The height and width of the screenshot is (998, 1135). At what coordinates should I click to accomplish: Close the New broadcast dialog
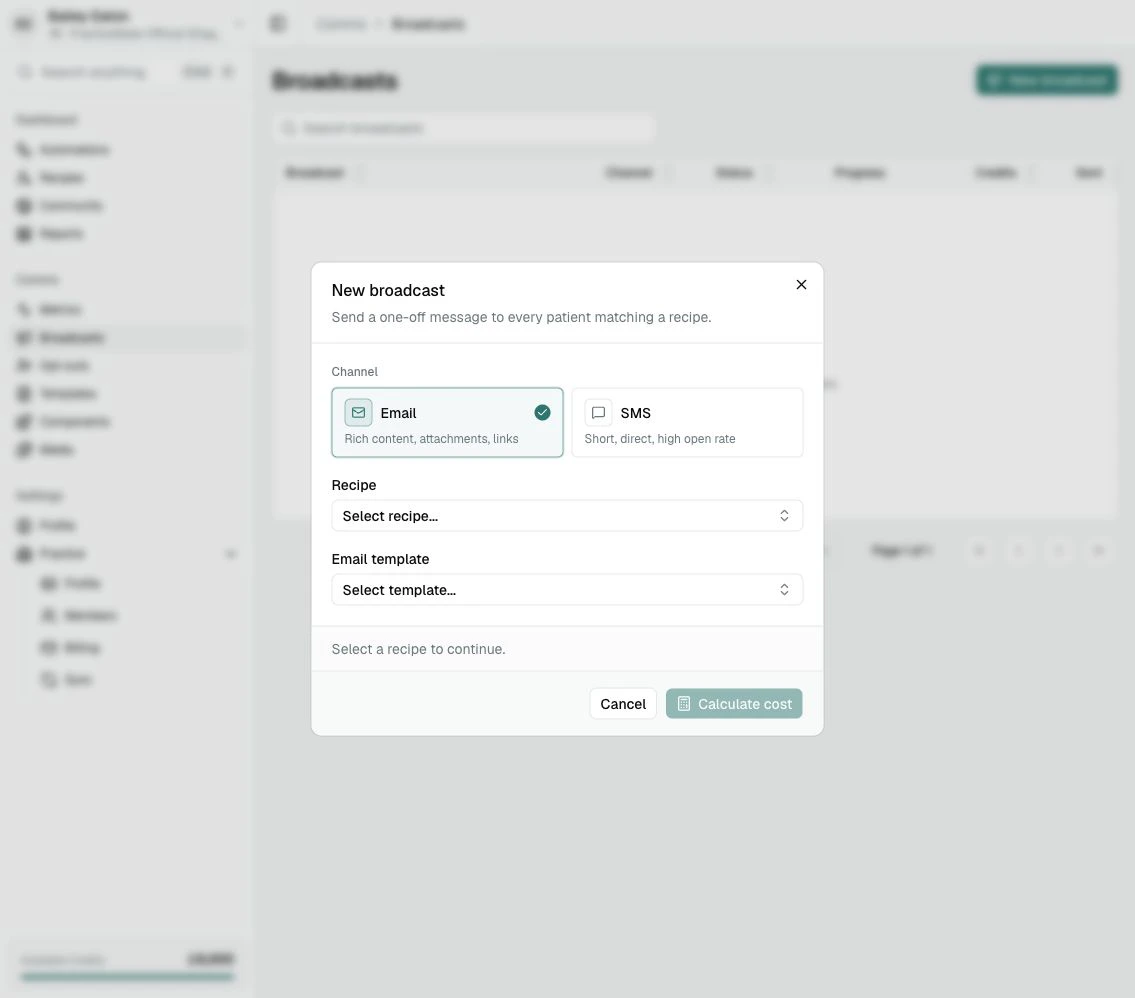point(801,284)
